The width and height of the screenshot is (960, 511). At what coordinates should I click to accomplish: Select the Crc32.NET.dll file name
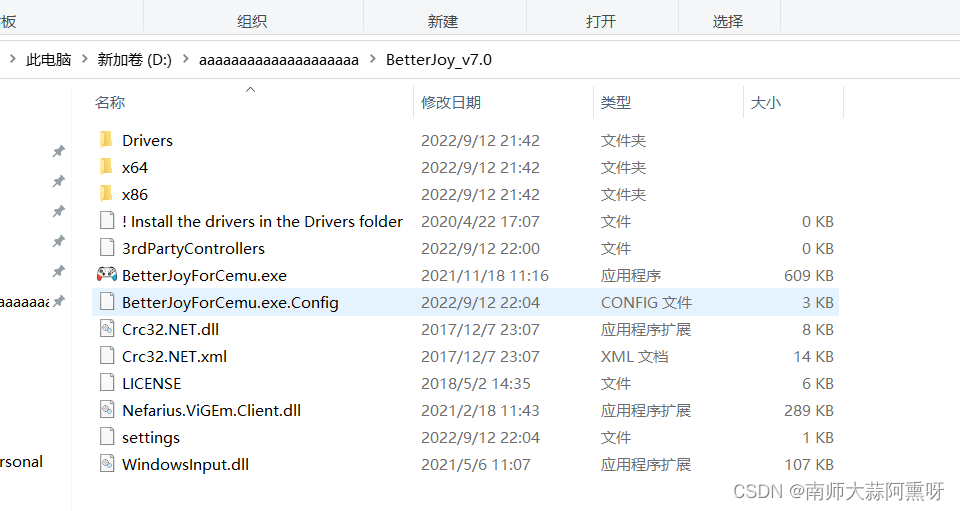point(170,329)
